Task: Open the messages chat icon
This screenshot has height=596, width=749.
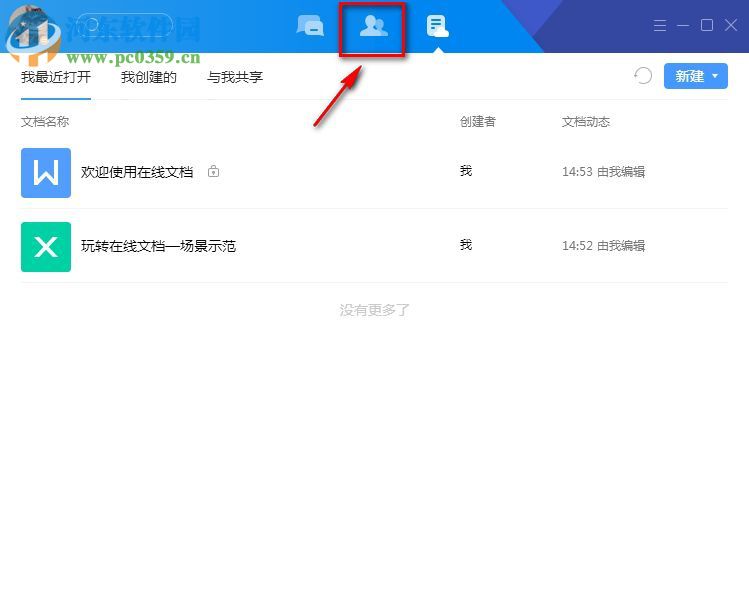Action: 310,26
